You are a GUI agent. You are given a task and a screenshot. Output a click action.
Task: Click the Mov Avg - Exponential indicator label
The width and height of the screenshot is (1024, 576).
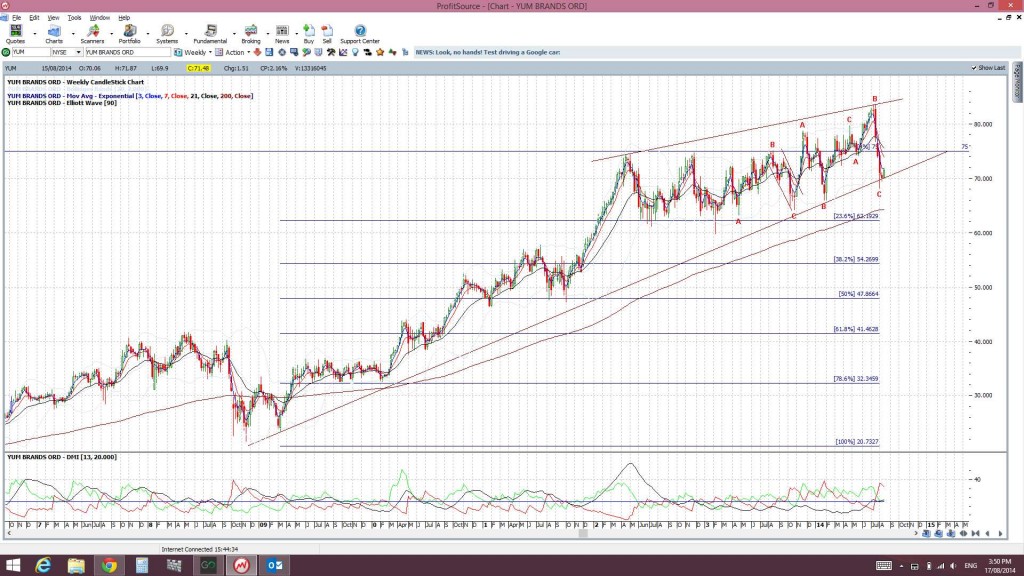coord(130,96)
